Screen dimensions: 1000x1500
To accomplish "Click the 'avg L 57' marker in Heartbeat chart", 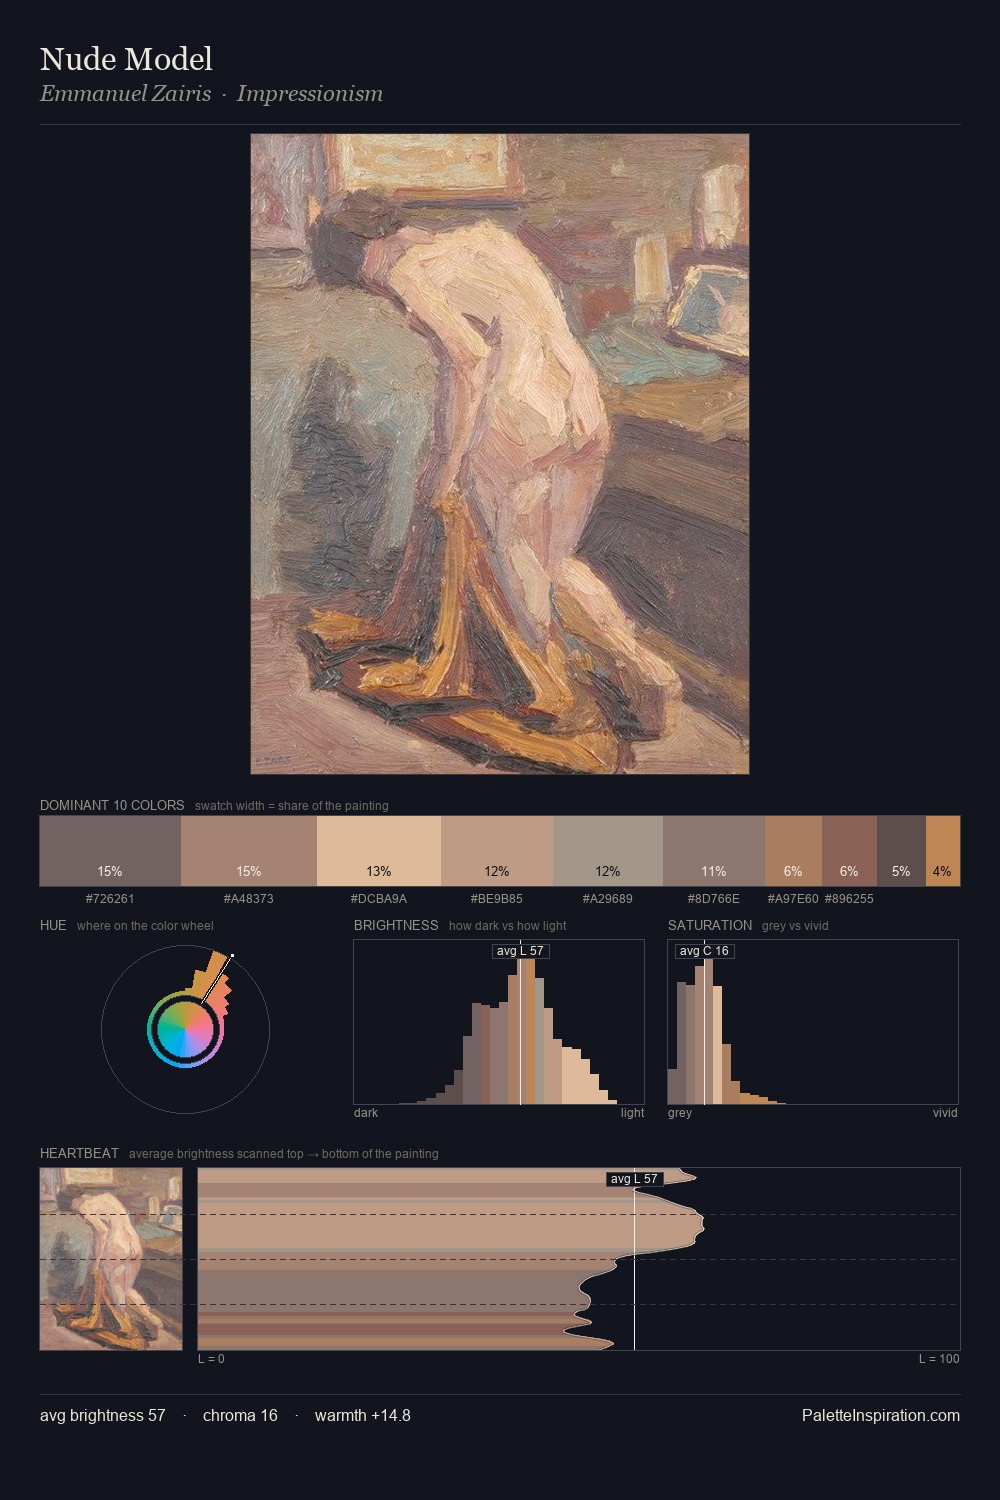I will [635, 1179].
